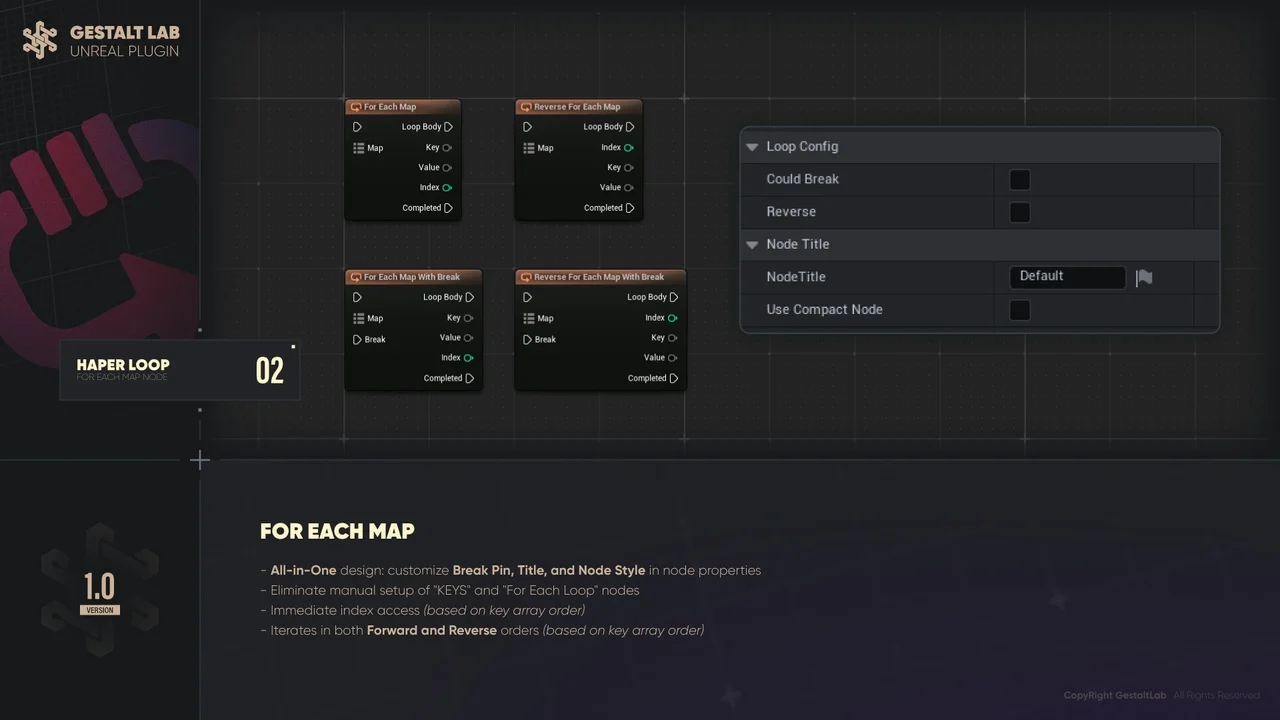Click the CopyRight GestaltLab text

click(x=1114, y=696)
